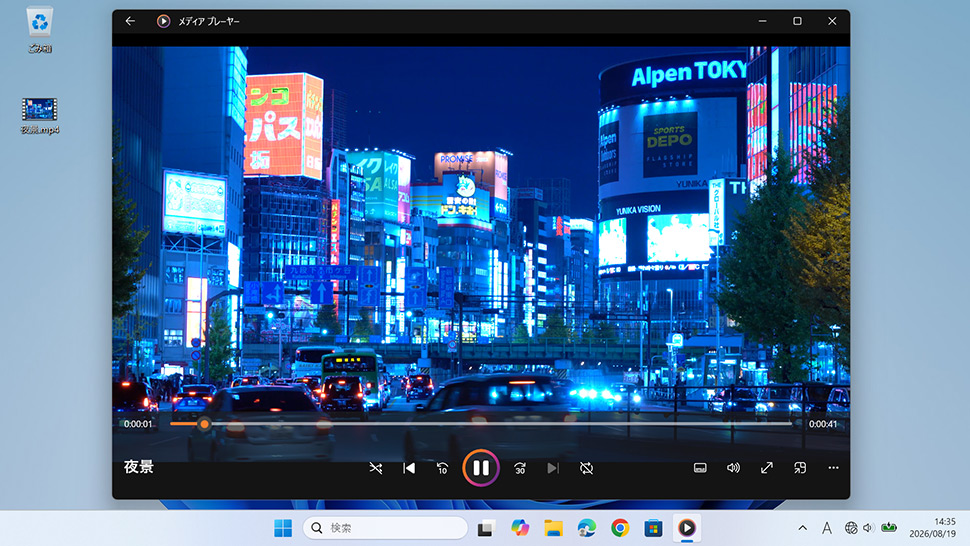Go to next track button
Image resolution: width=970 pixels, height=546 pixels.
(553, 468)
